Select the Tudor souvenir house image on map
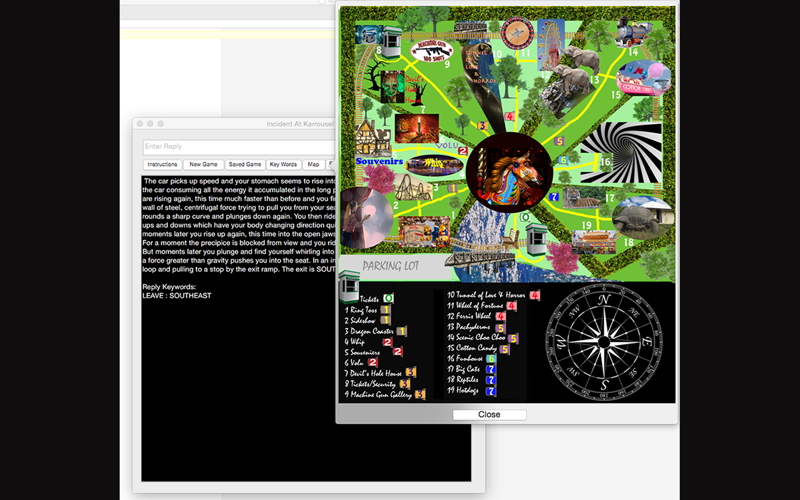The image size is (800, 500). pos(373,138)
